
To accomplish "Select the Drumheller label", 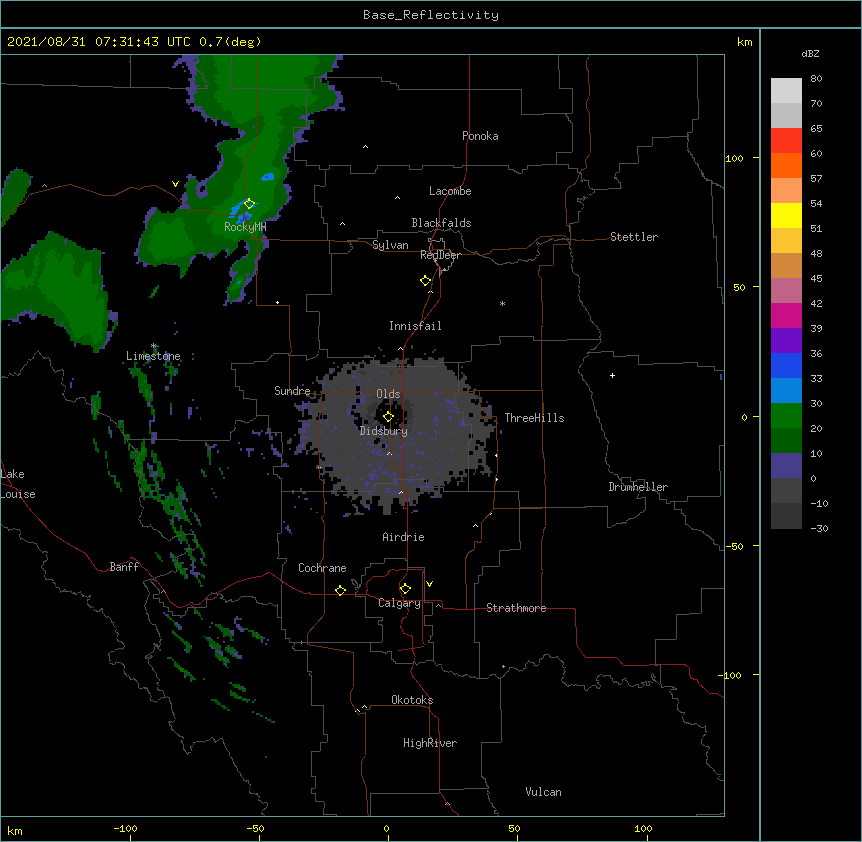I will point(638,487).
